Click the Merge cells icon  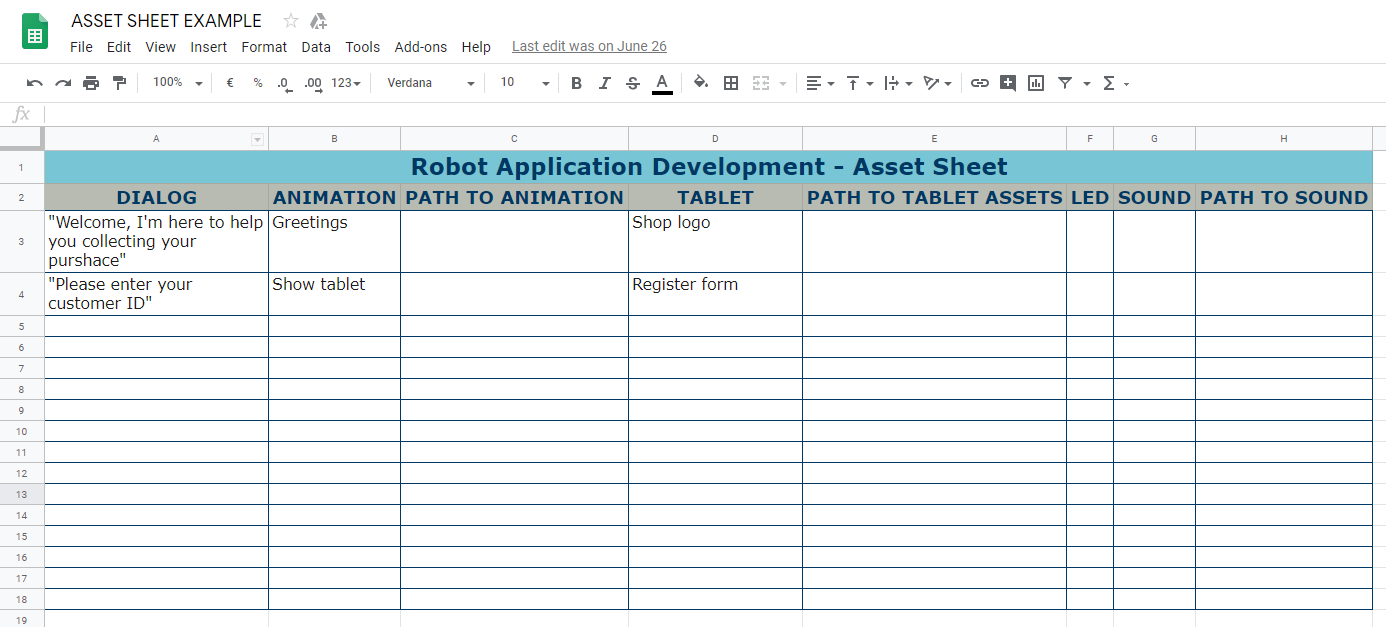[x=761, y=83]
